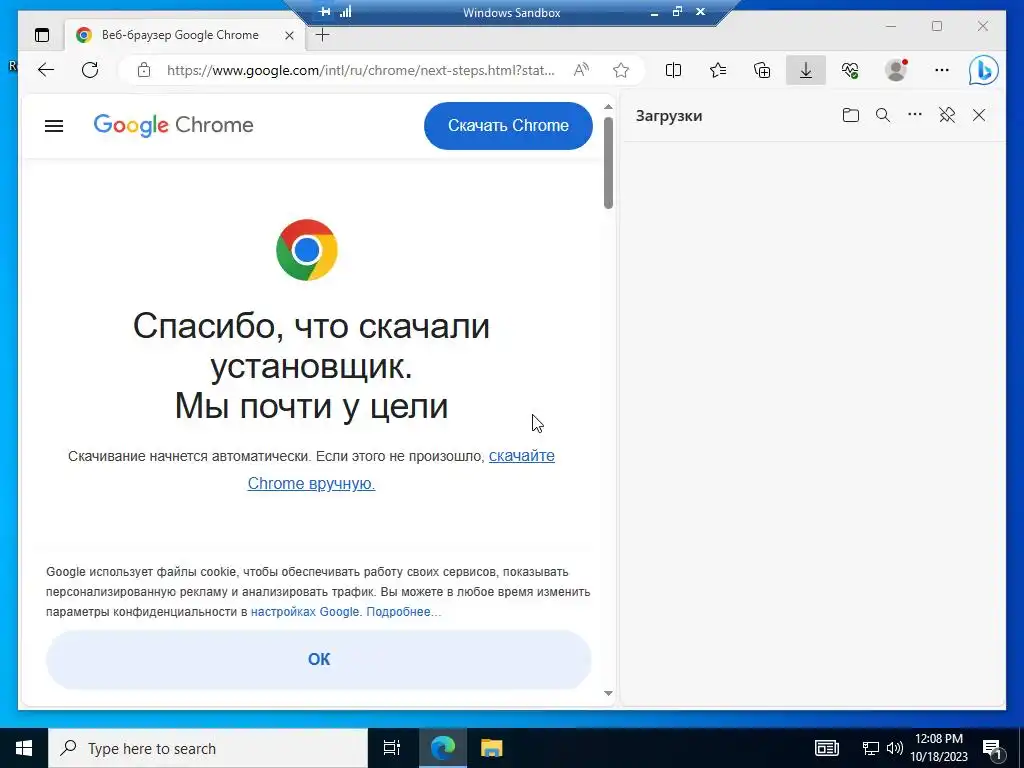
Task: Open File Explorer from taskbar
Action: click(x=492, y=748)
